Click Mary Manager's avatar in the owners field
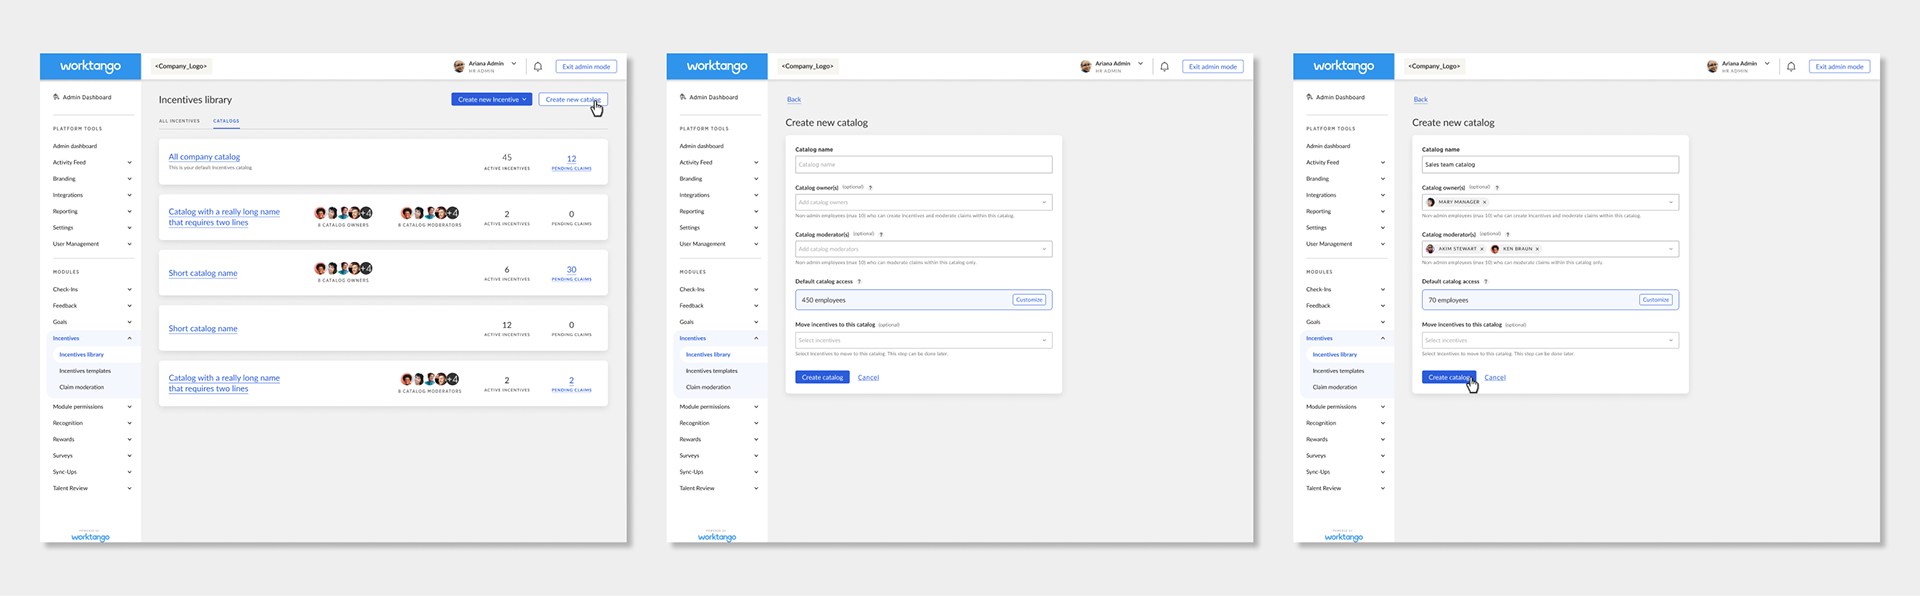The width and height of the screenshot is (1920, 596). pyautogui.click(x=1431, y=202)
